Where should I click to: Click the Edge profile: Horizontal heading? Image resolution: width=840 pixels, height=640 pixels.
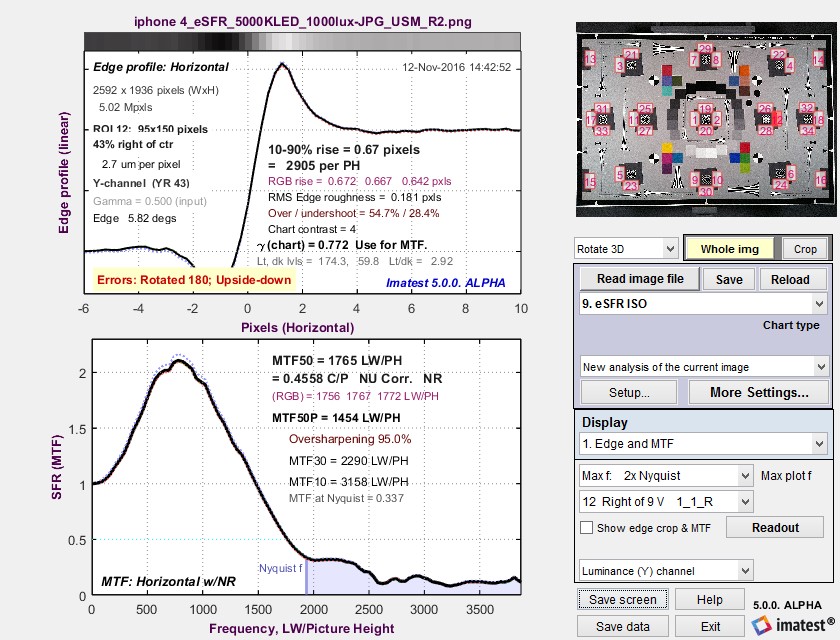[161, 67]
